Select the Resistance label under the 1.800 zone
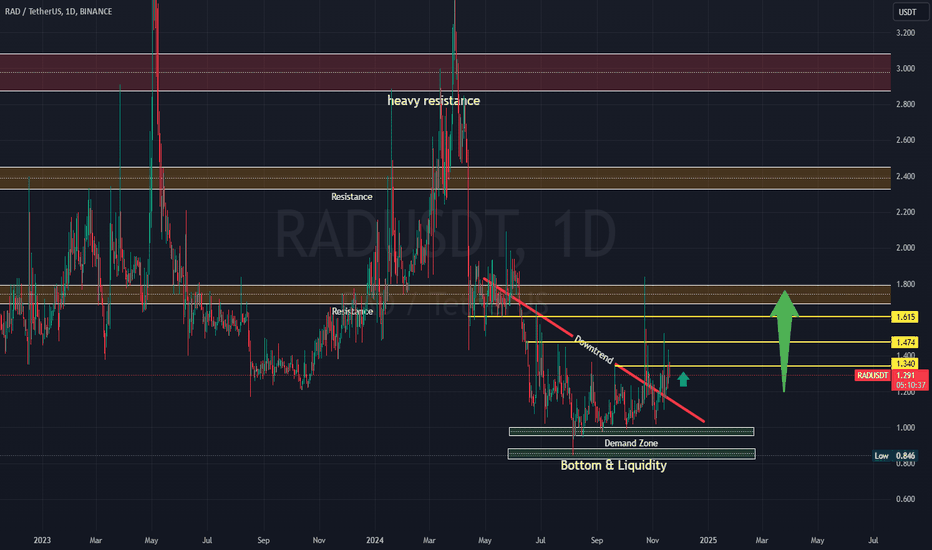Viewport: 932px width, 550px height. pyautogui.click(x=352, y=312)
